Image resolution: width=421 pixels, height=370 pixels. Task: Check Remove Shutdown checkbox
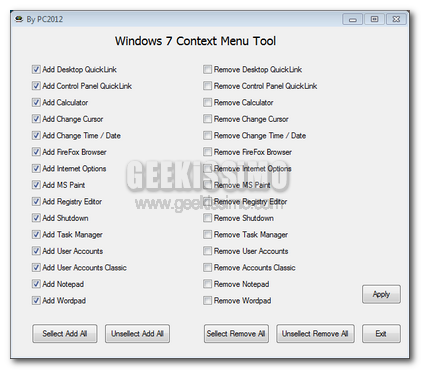pyautogui.click(x=207, y=218)
